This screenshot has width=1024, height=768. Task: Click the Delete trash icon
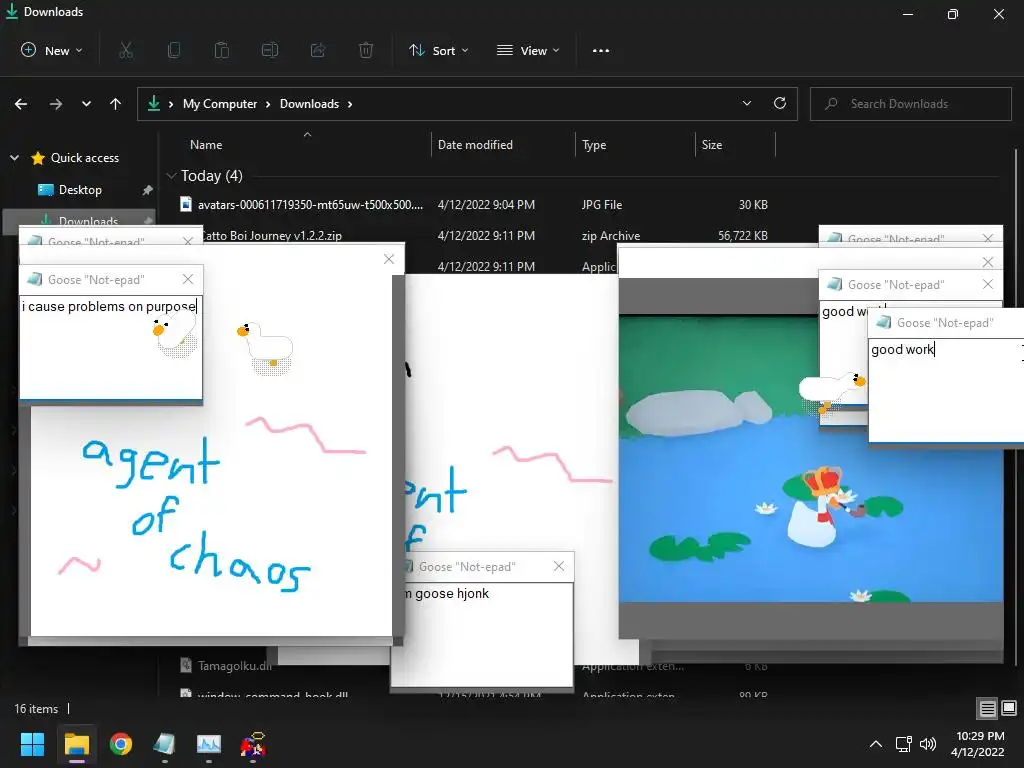coord(366,50)
